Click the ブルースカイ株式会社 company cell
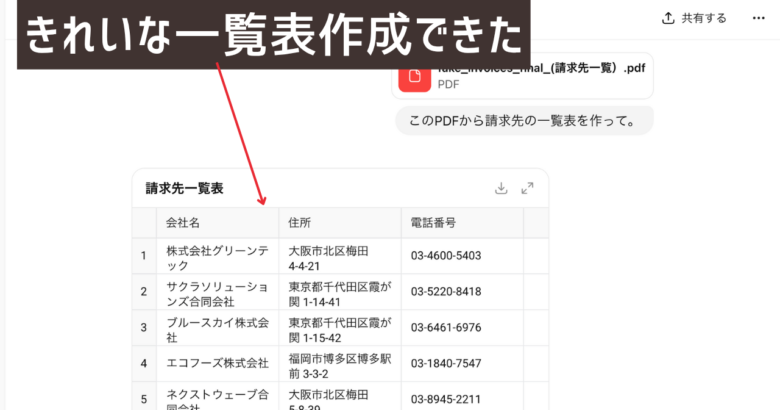The image size is (780, 410). point(217,328)
